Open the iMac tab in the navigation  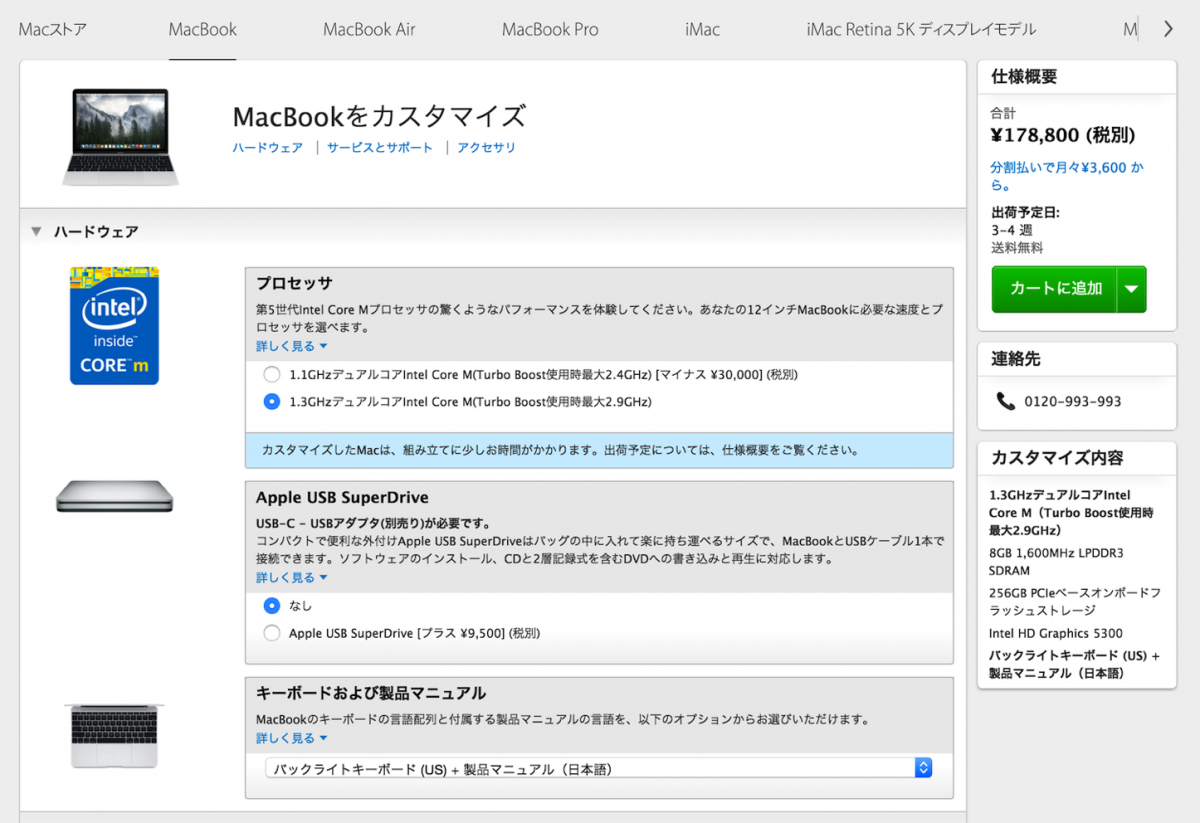coord(701,29)
